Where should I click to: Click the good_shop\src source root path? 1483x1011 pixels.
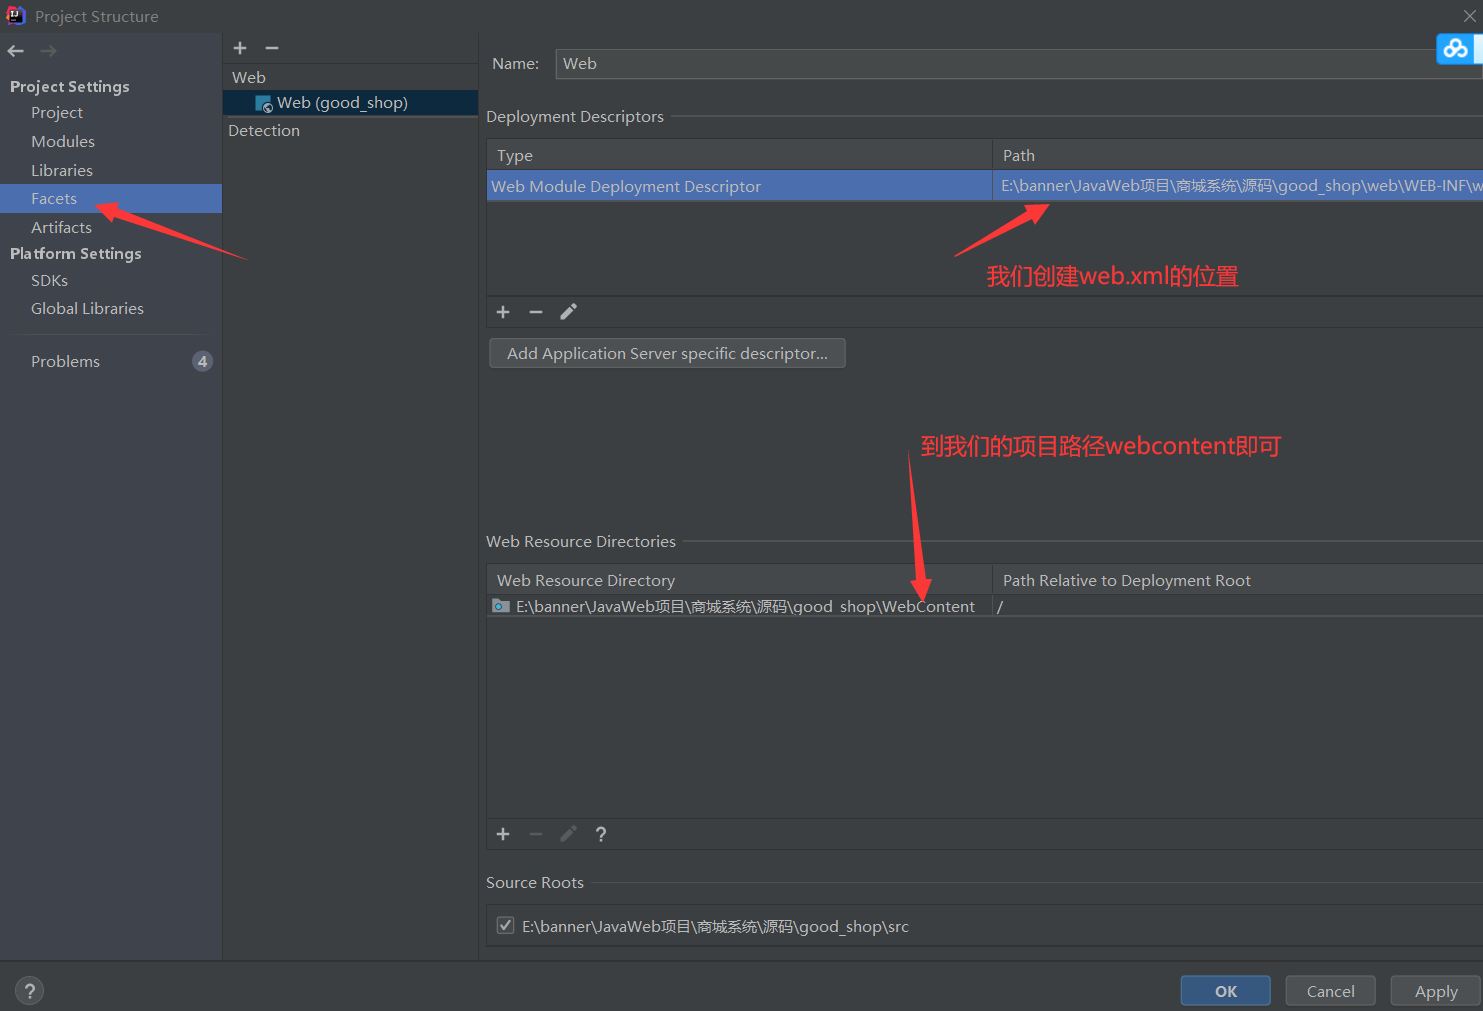[x=715, y=927]
